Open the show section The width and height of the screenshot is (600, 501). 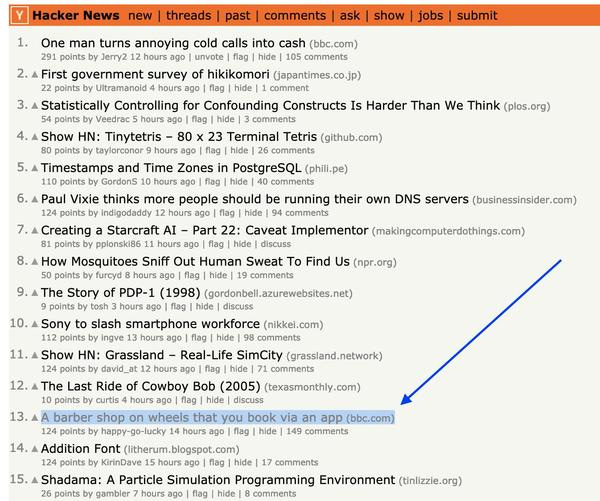tap(389, 16)
